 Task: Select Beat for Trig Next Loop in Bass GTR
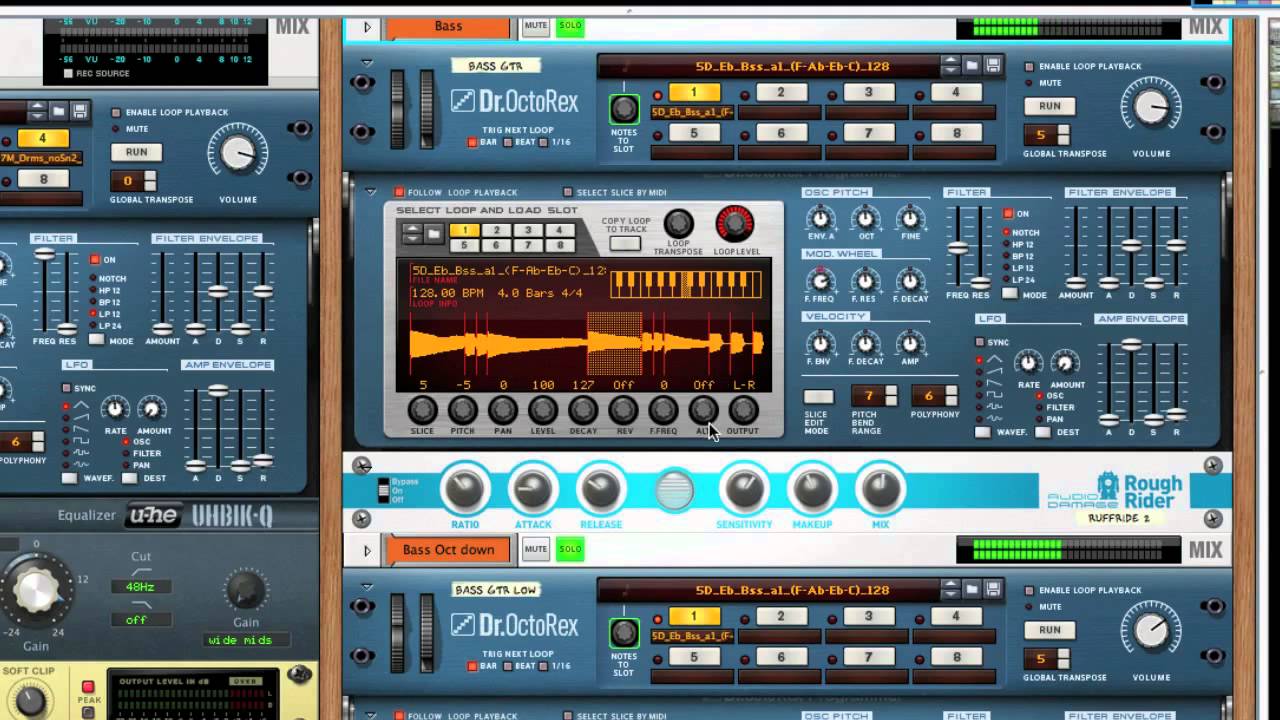click(508, 142)
